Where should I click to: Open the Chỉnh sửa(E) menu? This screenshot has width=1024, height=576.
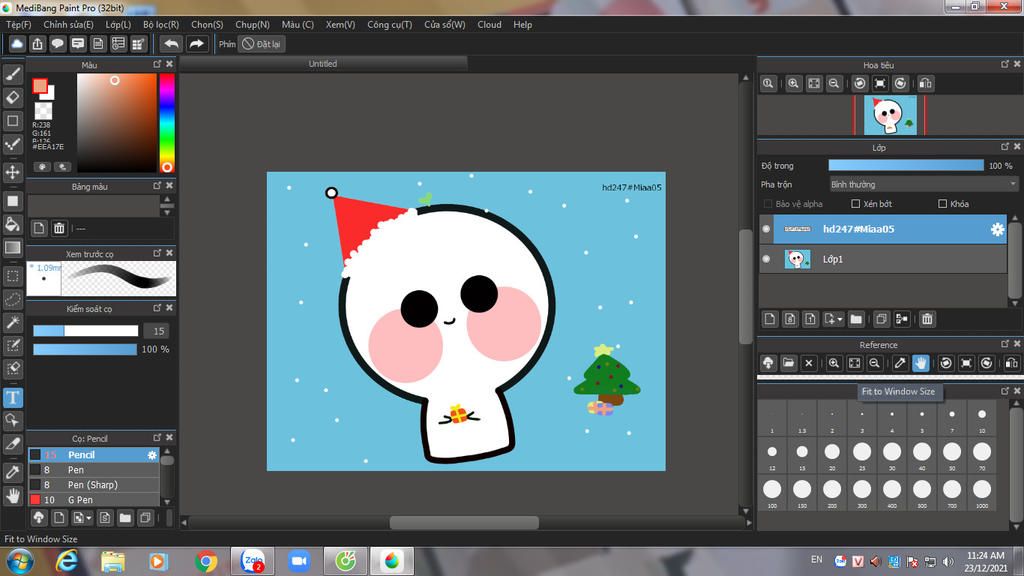click(69, 24)
